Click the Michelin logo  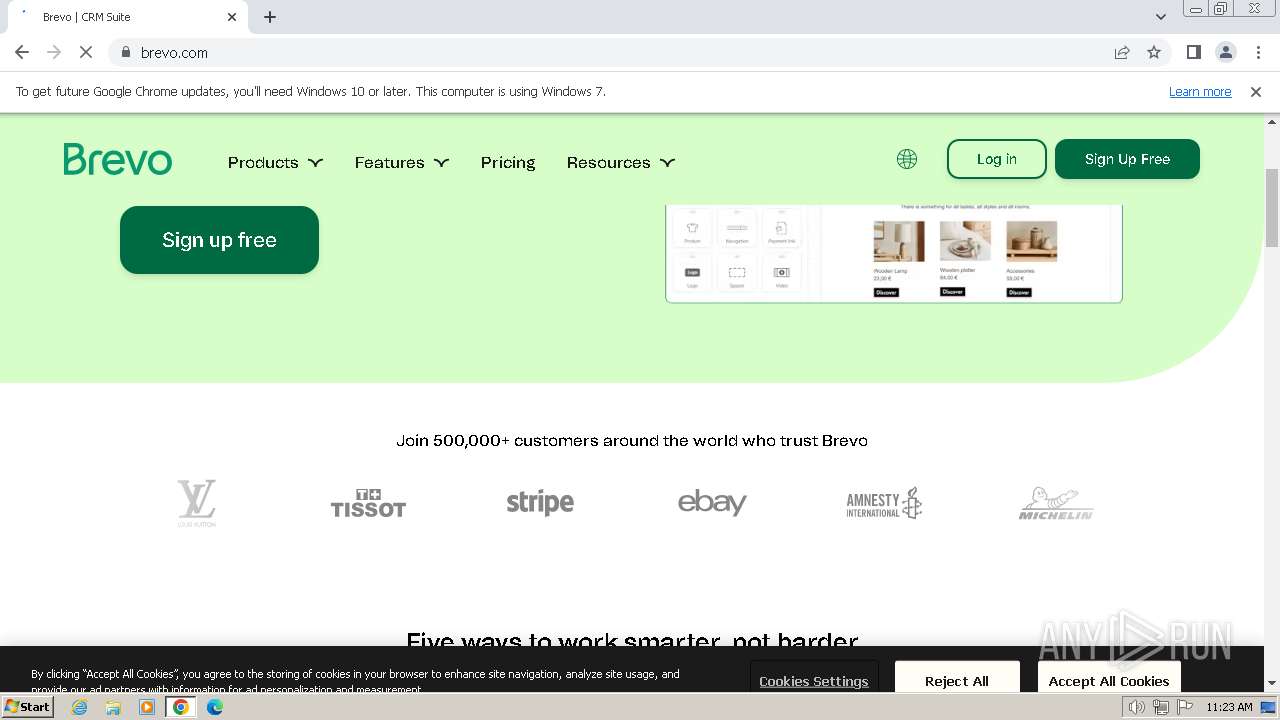tap(1056, 503)
